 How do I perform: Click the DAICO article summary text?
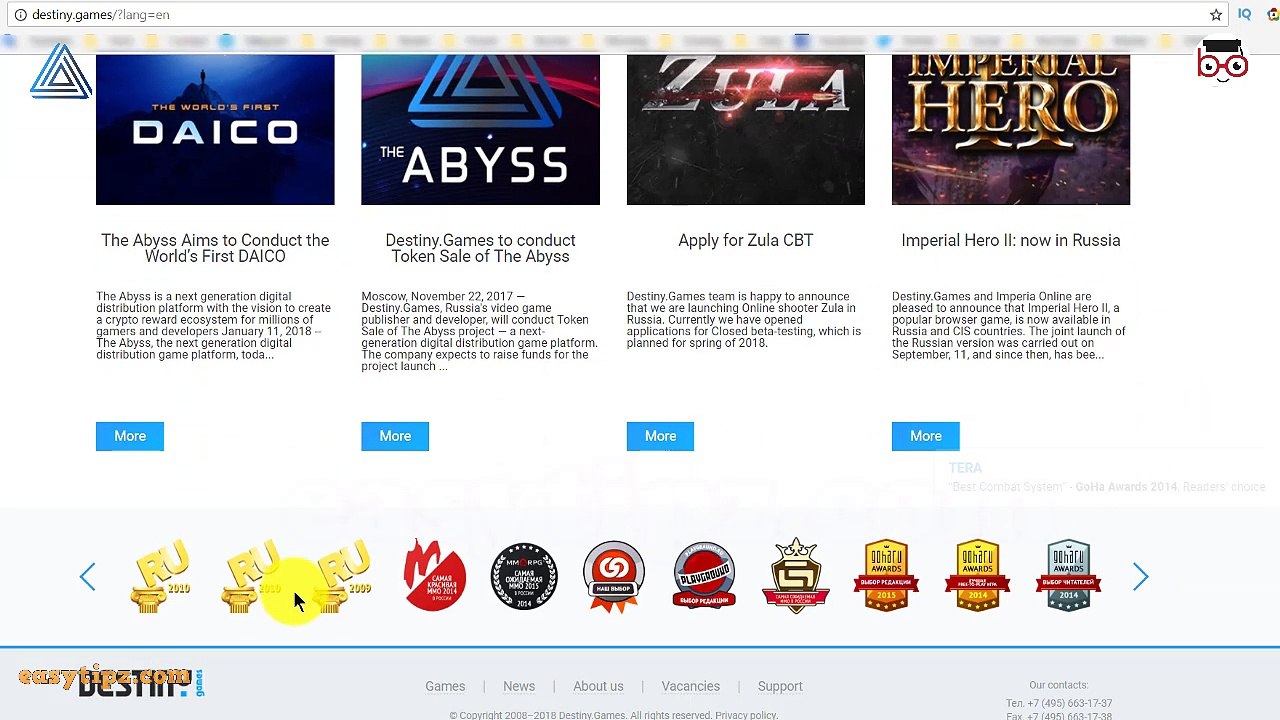(x=214, y=325)
